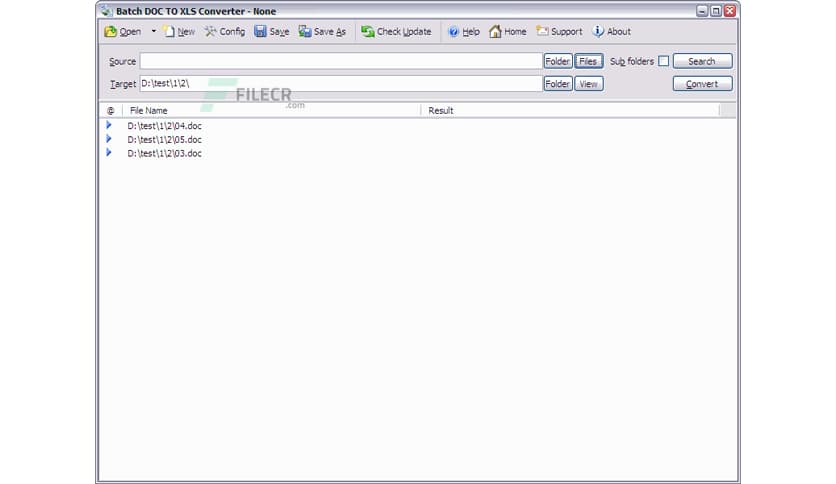Click the @ column header
836x484 pixels.
pyautogui.click(x=110, y=110)
